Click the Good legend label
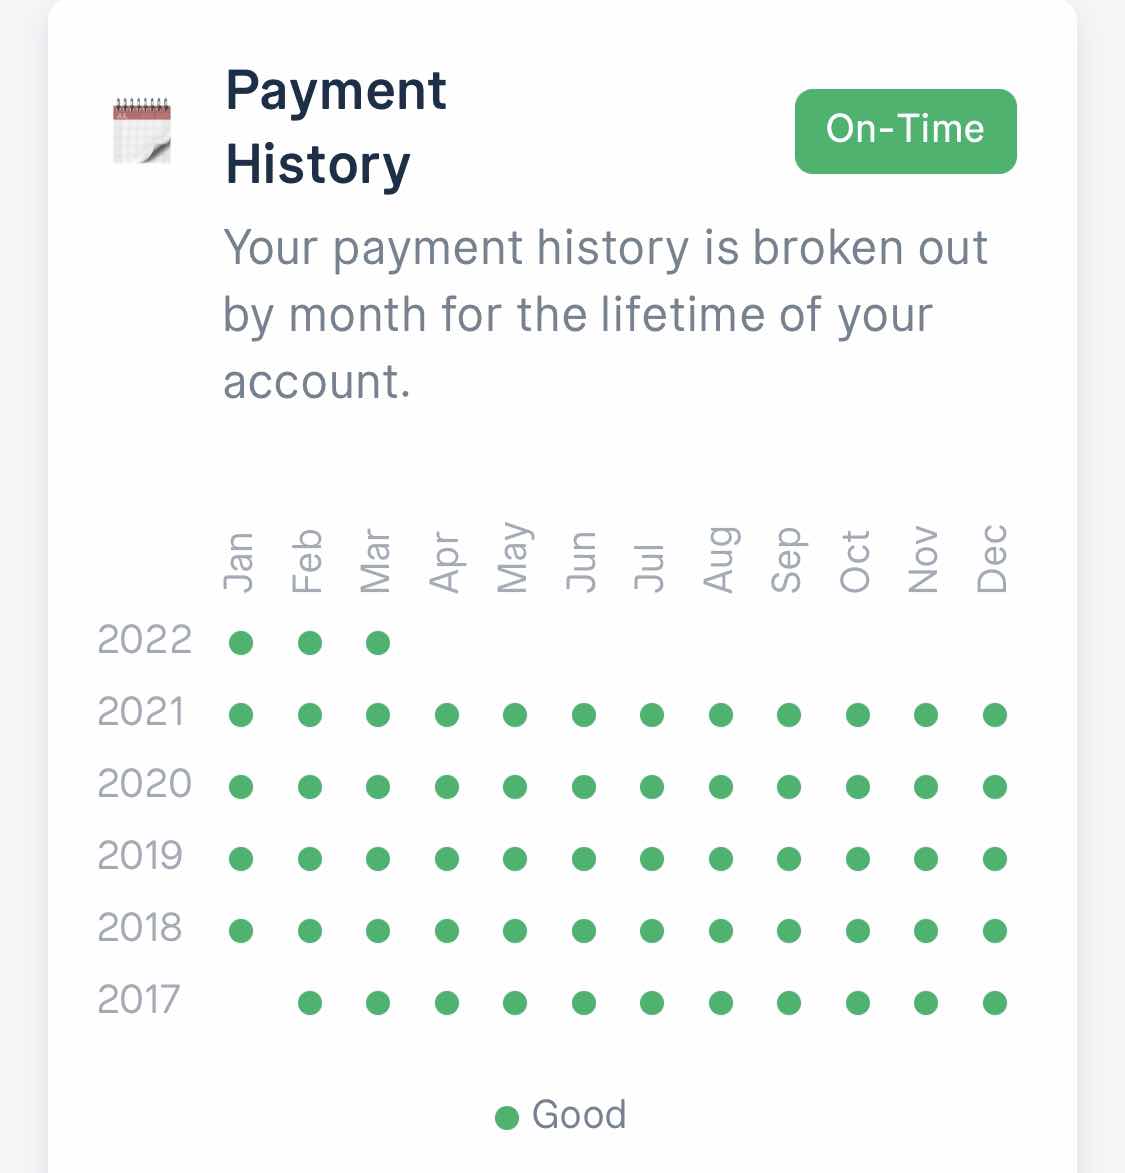Screen dimensions: 1125x1173 (579, 1115)
